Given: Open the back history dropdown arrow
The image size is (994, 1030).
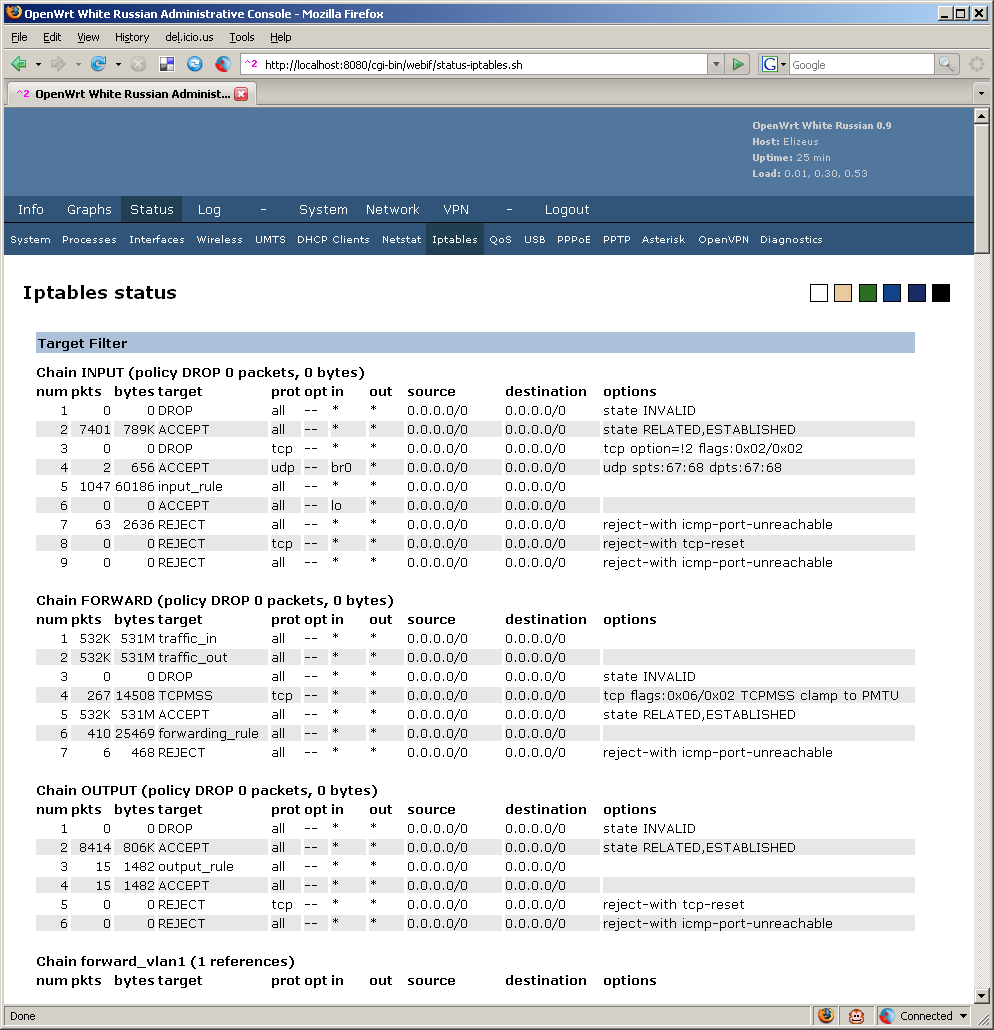Looking at the screenshot, I should [38, 64].
